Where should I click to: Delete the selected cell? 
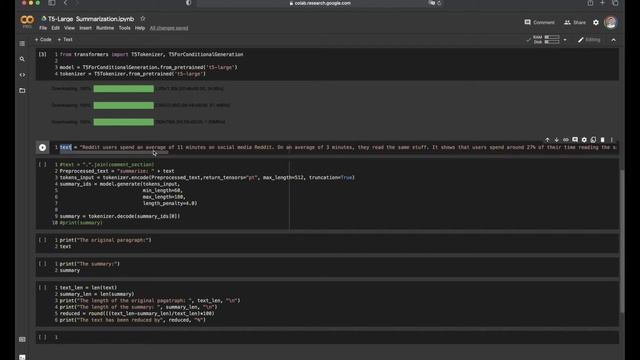tap(602, 140)
